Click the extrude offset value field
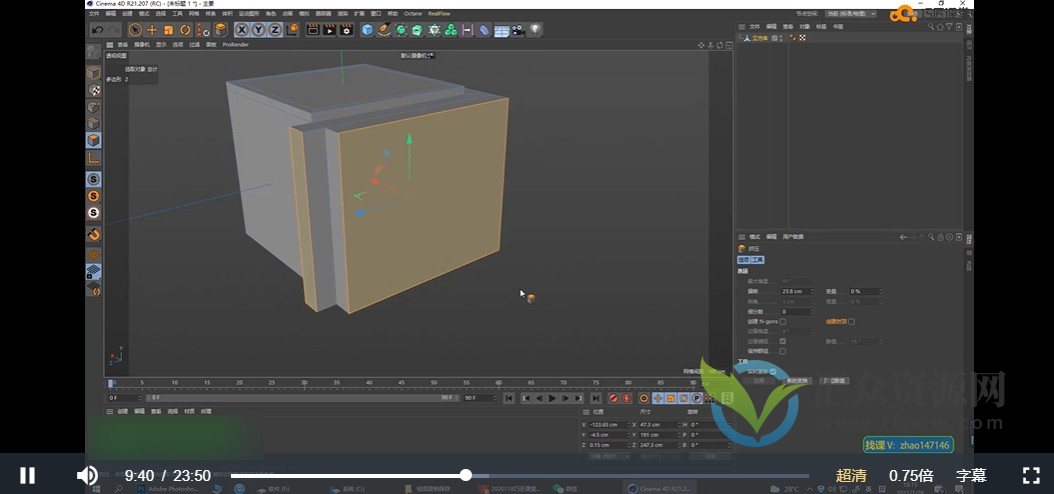This screenshot has height=494, width=1054. (793, 291)
